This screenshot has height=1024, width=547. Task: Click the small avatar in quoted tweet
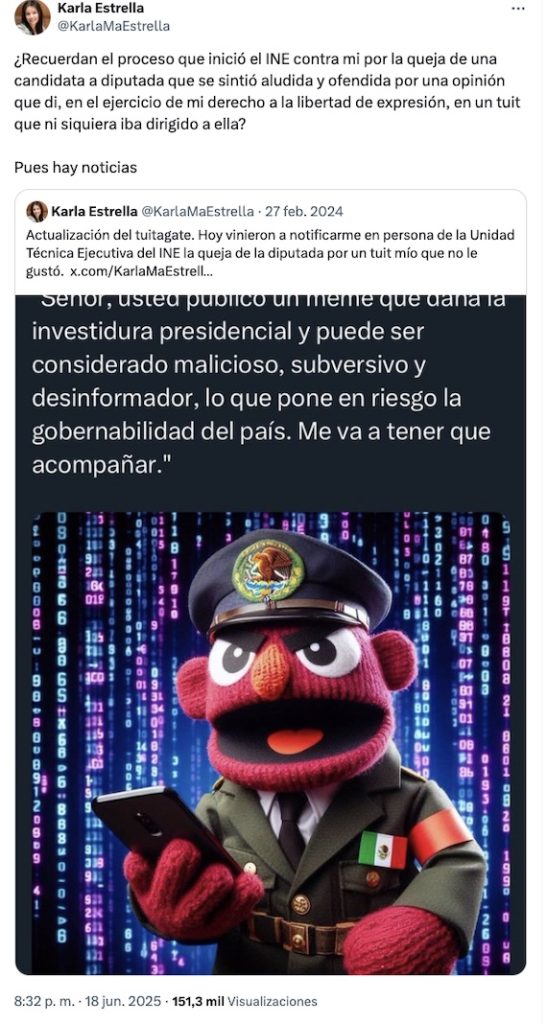(x=37, y=211)
